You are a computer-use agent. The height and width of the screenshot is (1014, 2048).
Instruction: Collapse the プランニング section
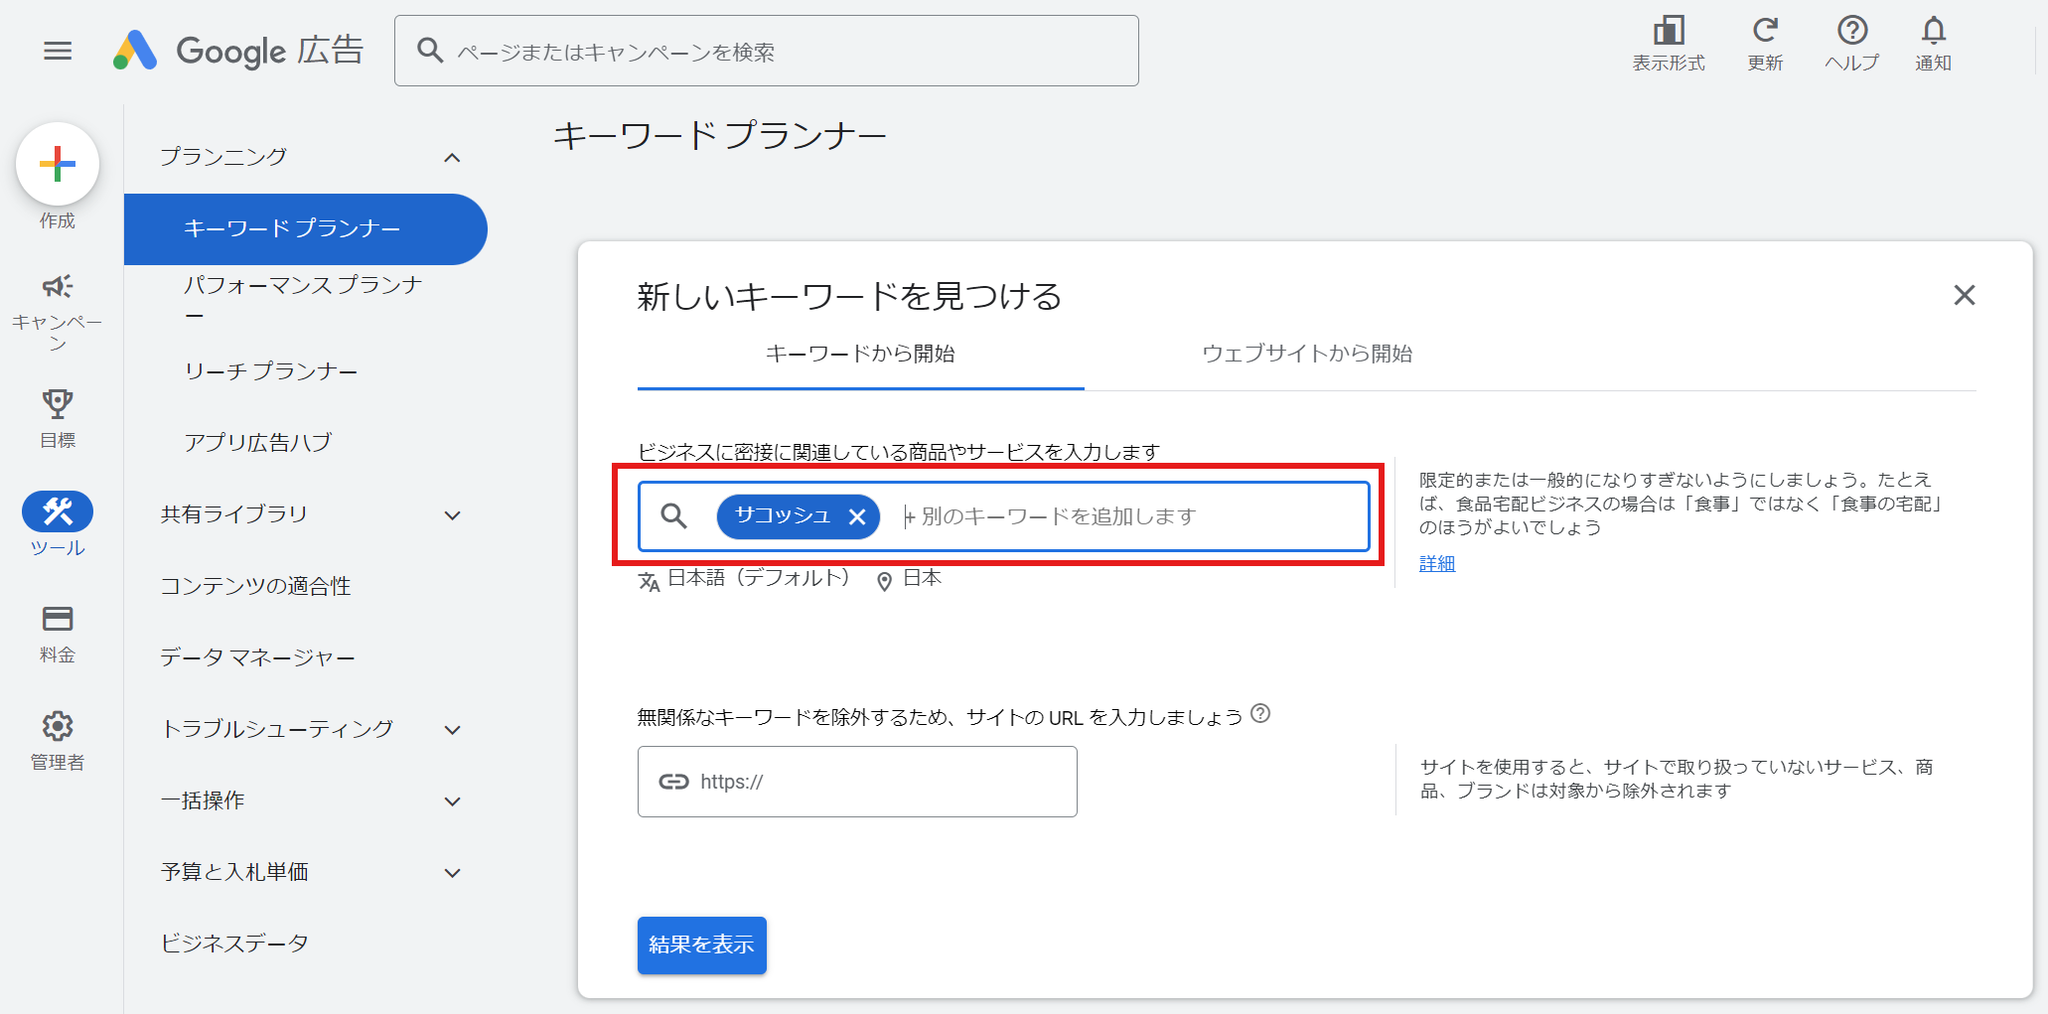(452, 158)
